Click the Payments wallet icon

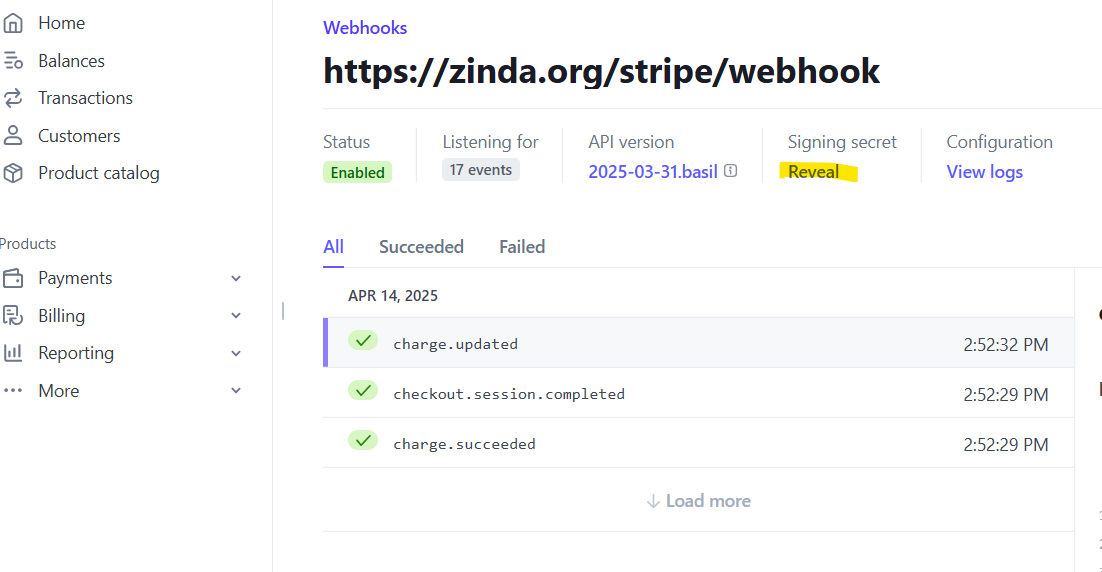pos(13,278)
